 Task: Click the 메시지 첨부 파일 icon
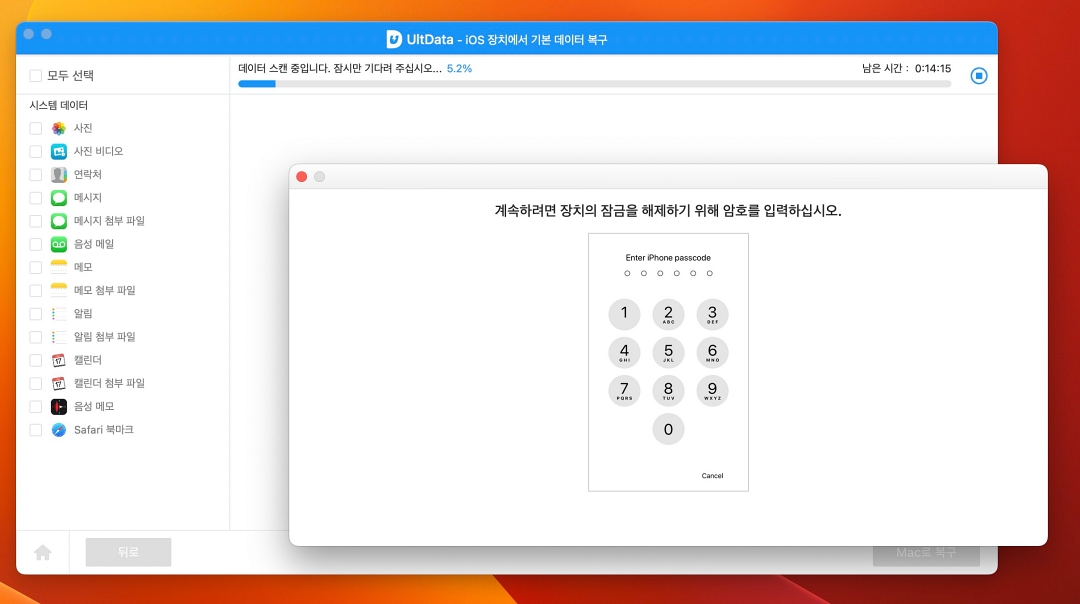pos(59,221)
